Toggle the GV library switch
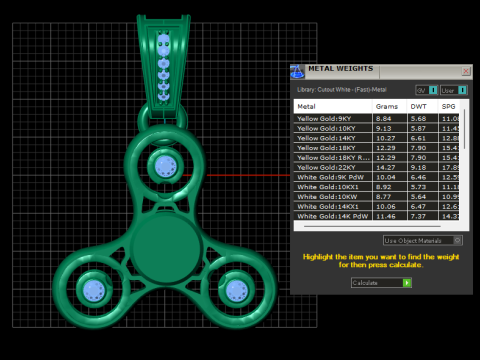Image resolution: width=480 pixels, height=360 pixels. pyautogui.click(x=426, y=90)
